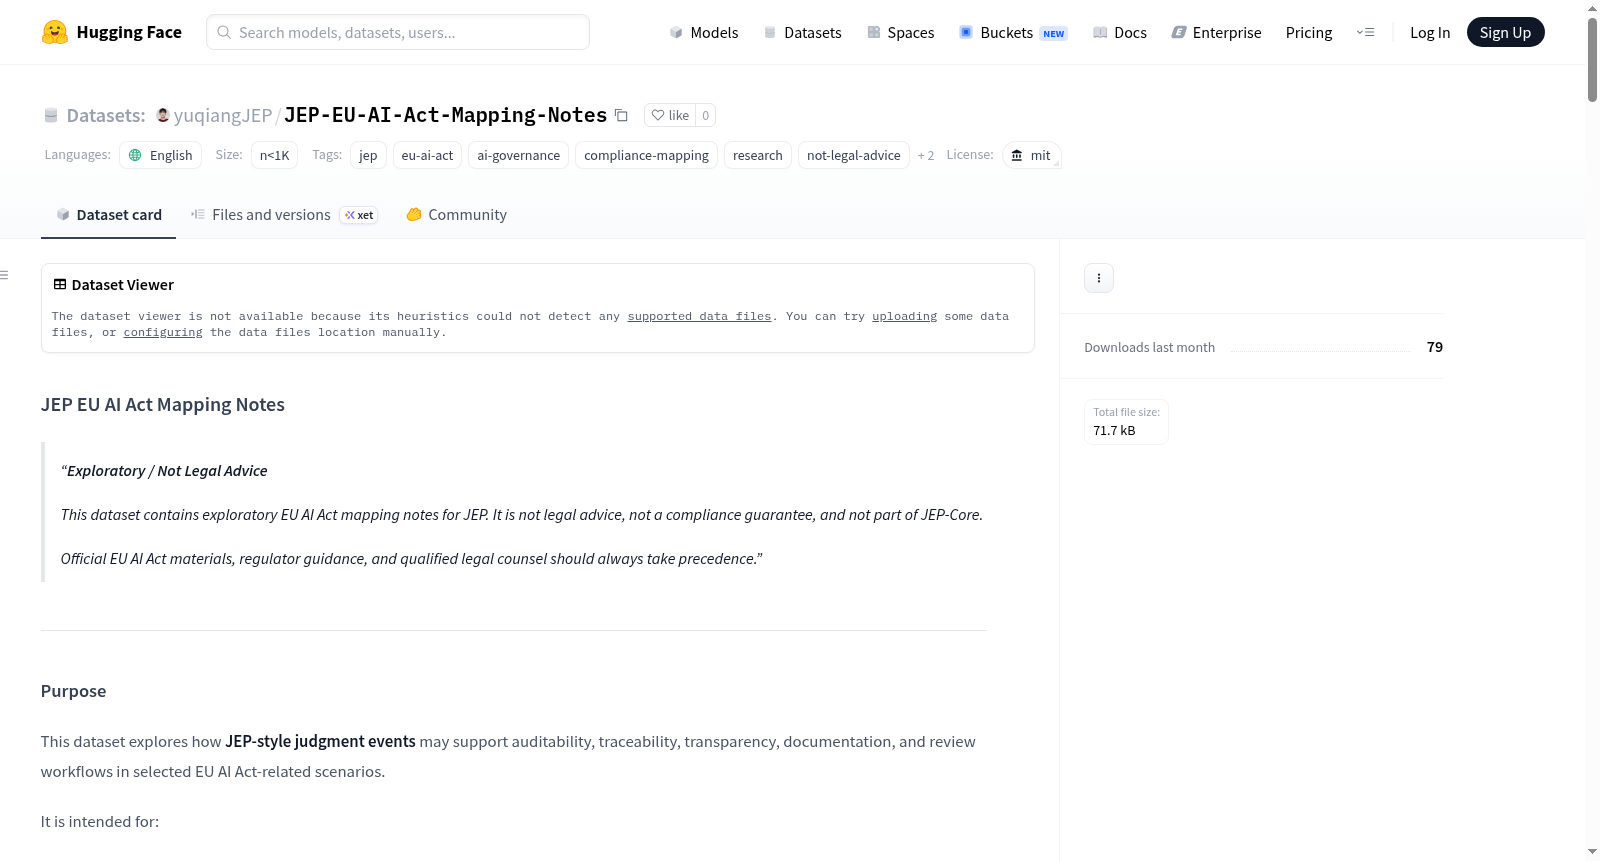Expand the +2 additional tags
1600x861 pixels.
click(926, 155)
